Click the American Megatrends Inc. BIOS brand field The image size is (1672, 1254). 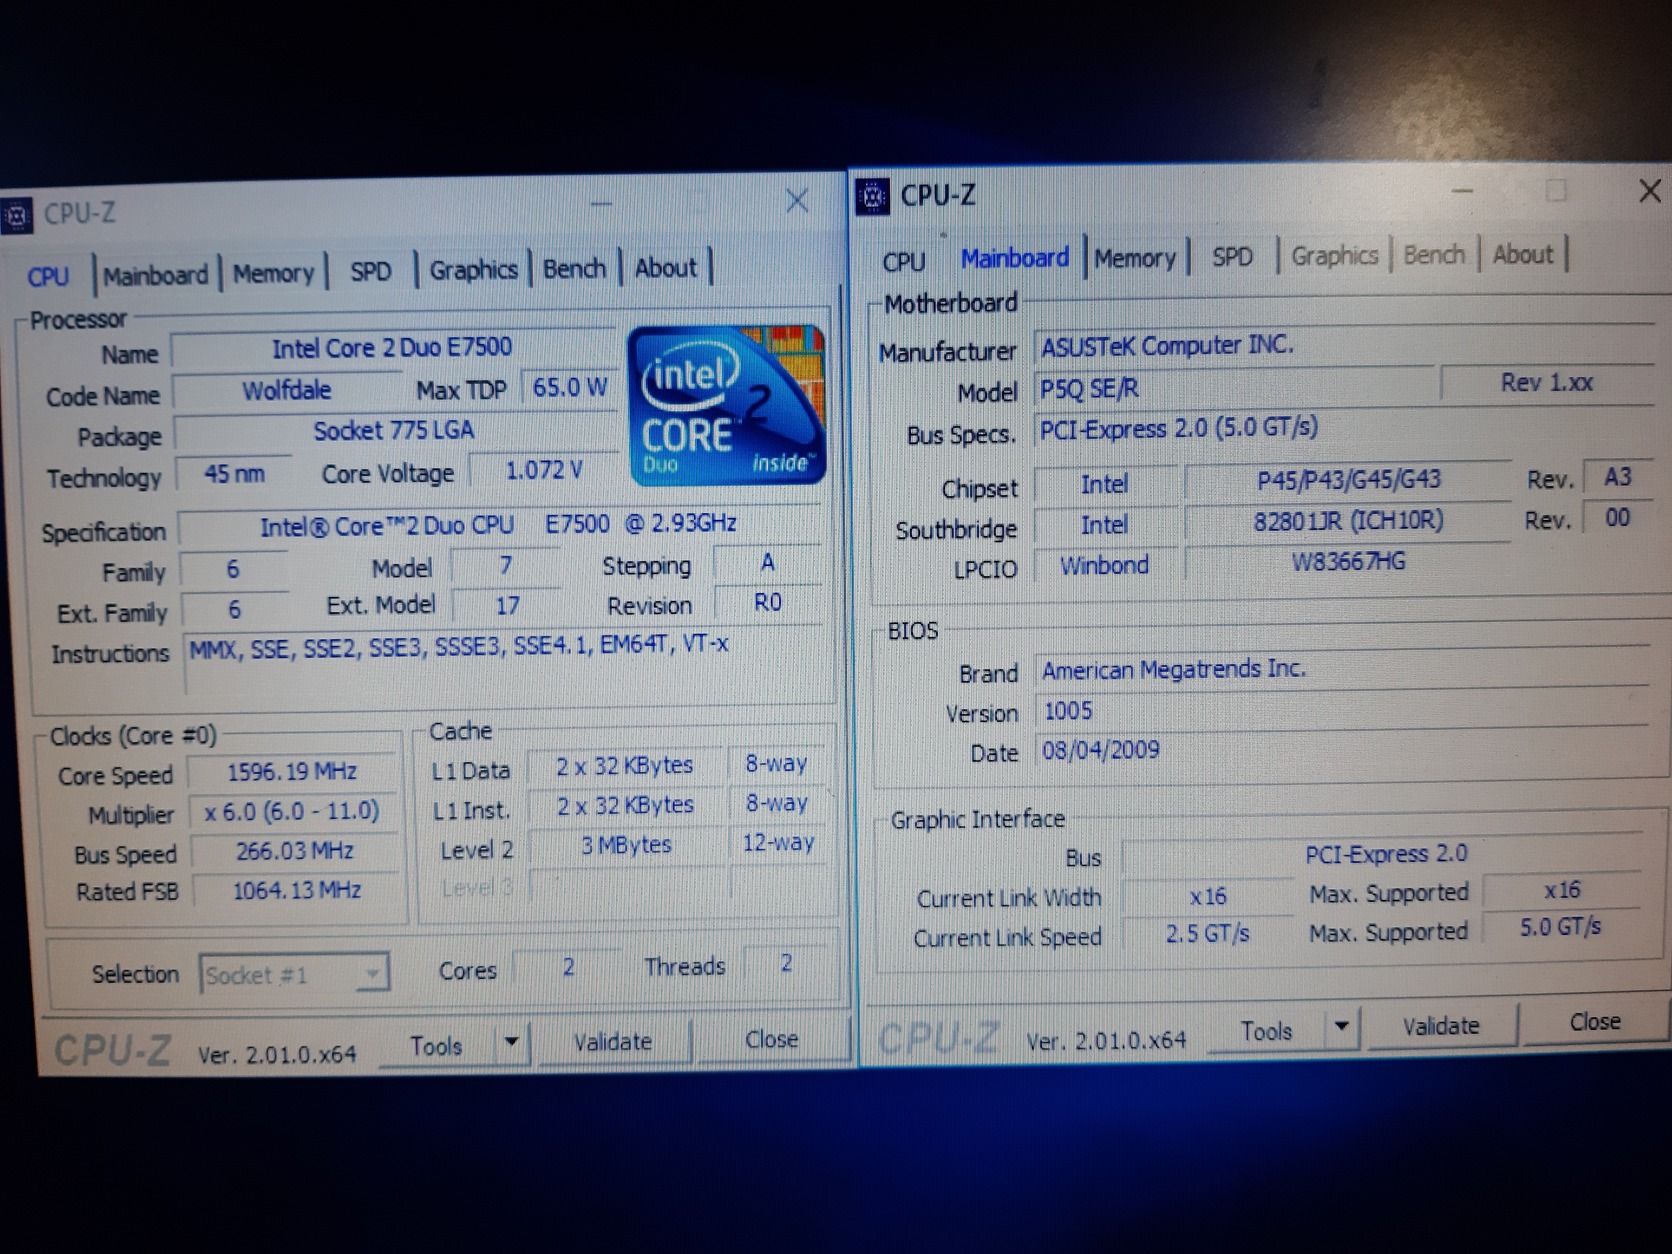point(1344,669)
